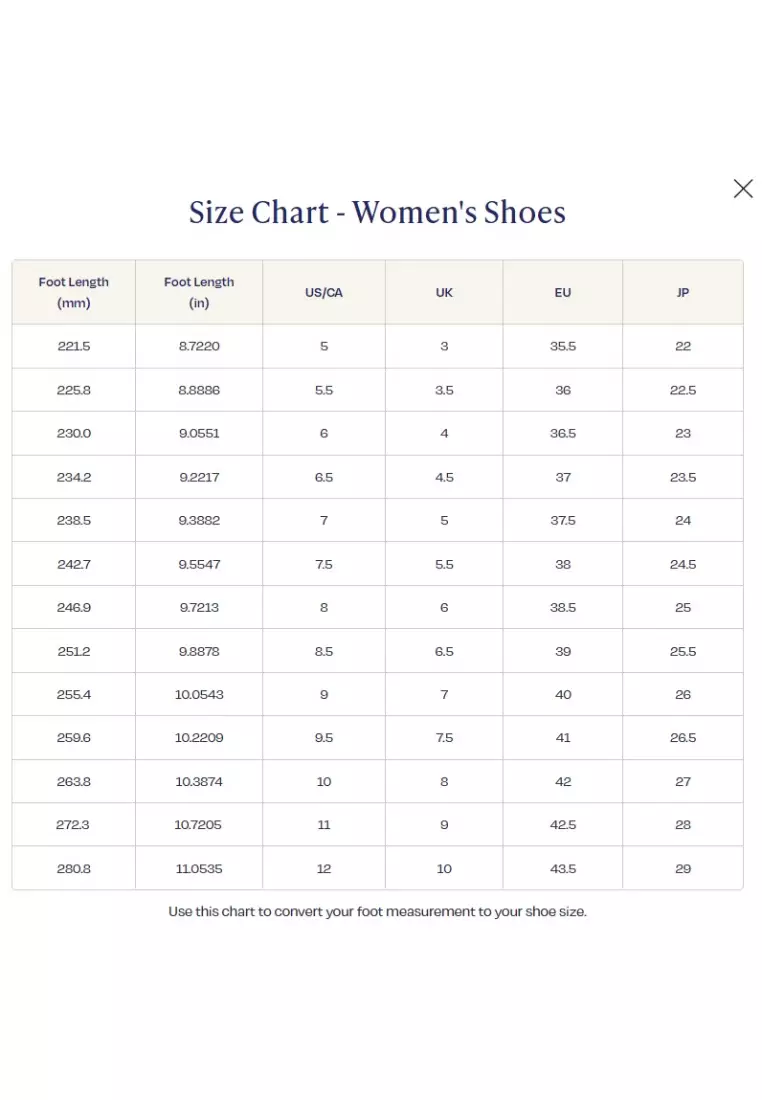Screen dimensions: 762x1100
Task: Click the US/CA column header
Action: point(323,292)
